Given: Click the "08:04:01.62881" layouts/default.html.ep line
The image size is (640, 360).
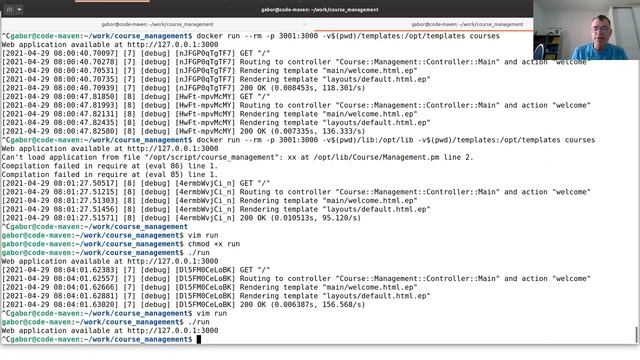Looking at the screenshot, I should 216,296.
